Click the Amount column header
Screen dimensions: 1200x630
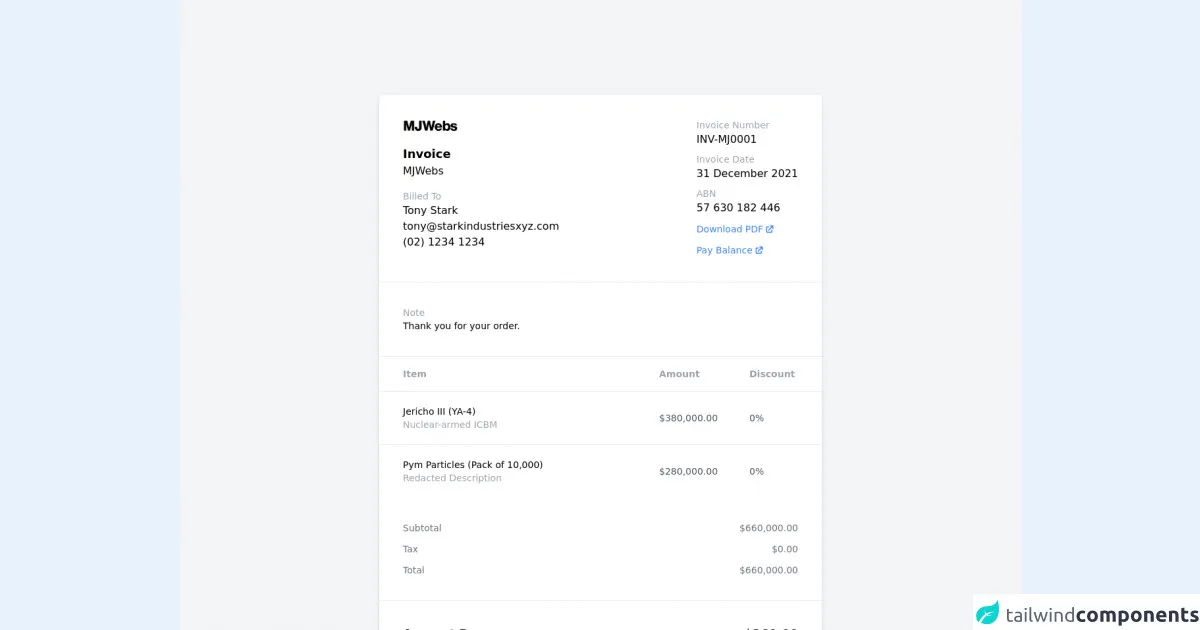click(679, 374)
